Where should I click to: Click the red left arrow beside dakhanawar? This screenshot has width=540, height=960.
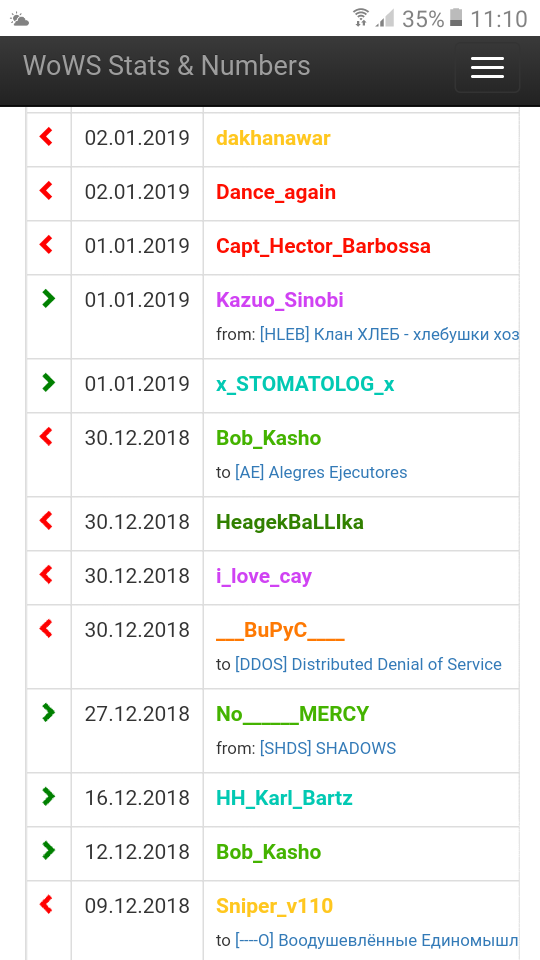pos(47,137)
